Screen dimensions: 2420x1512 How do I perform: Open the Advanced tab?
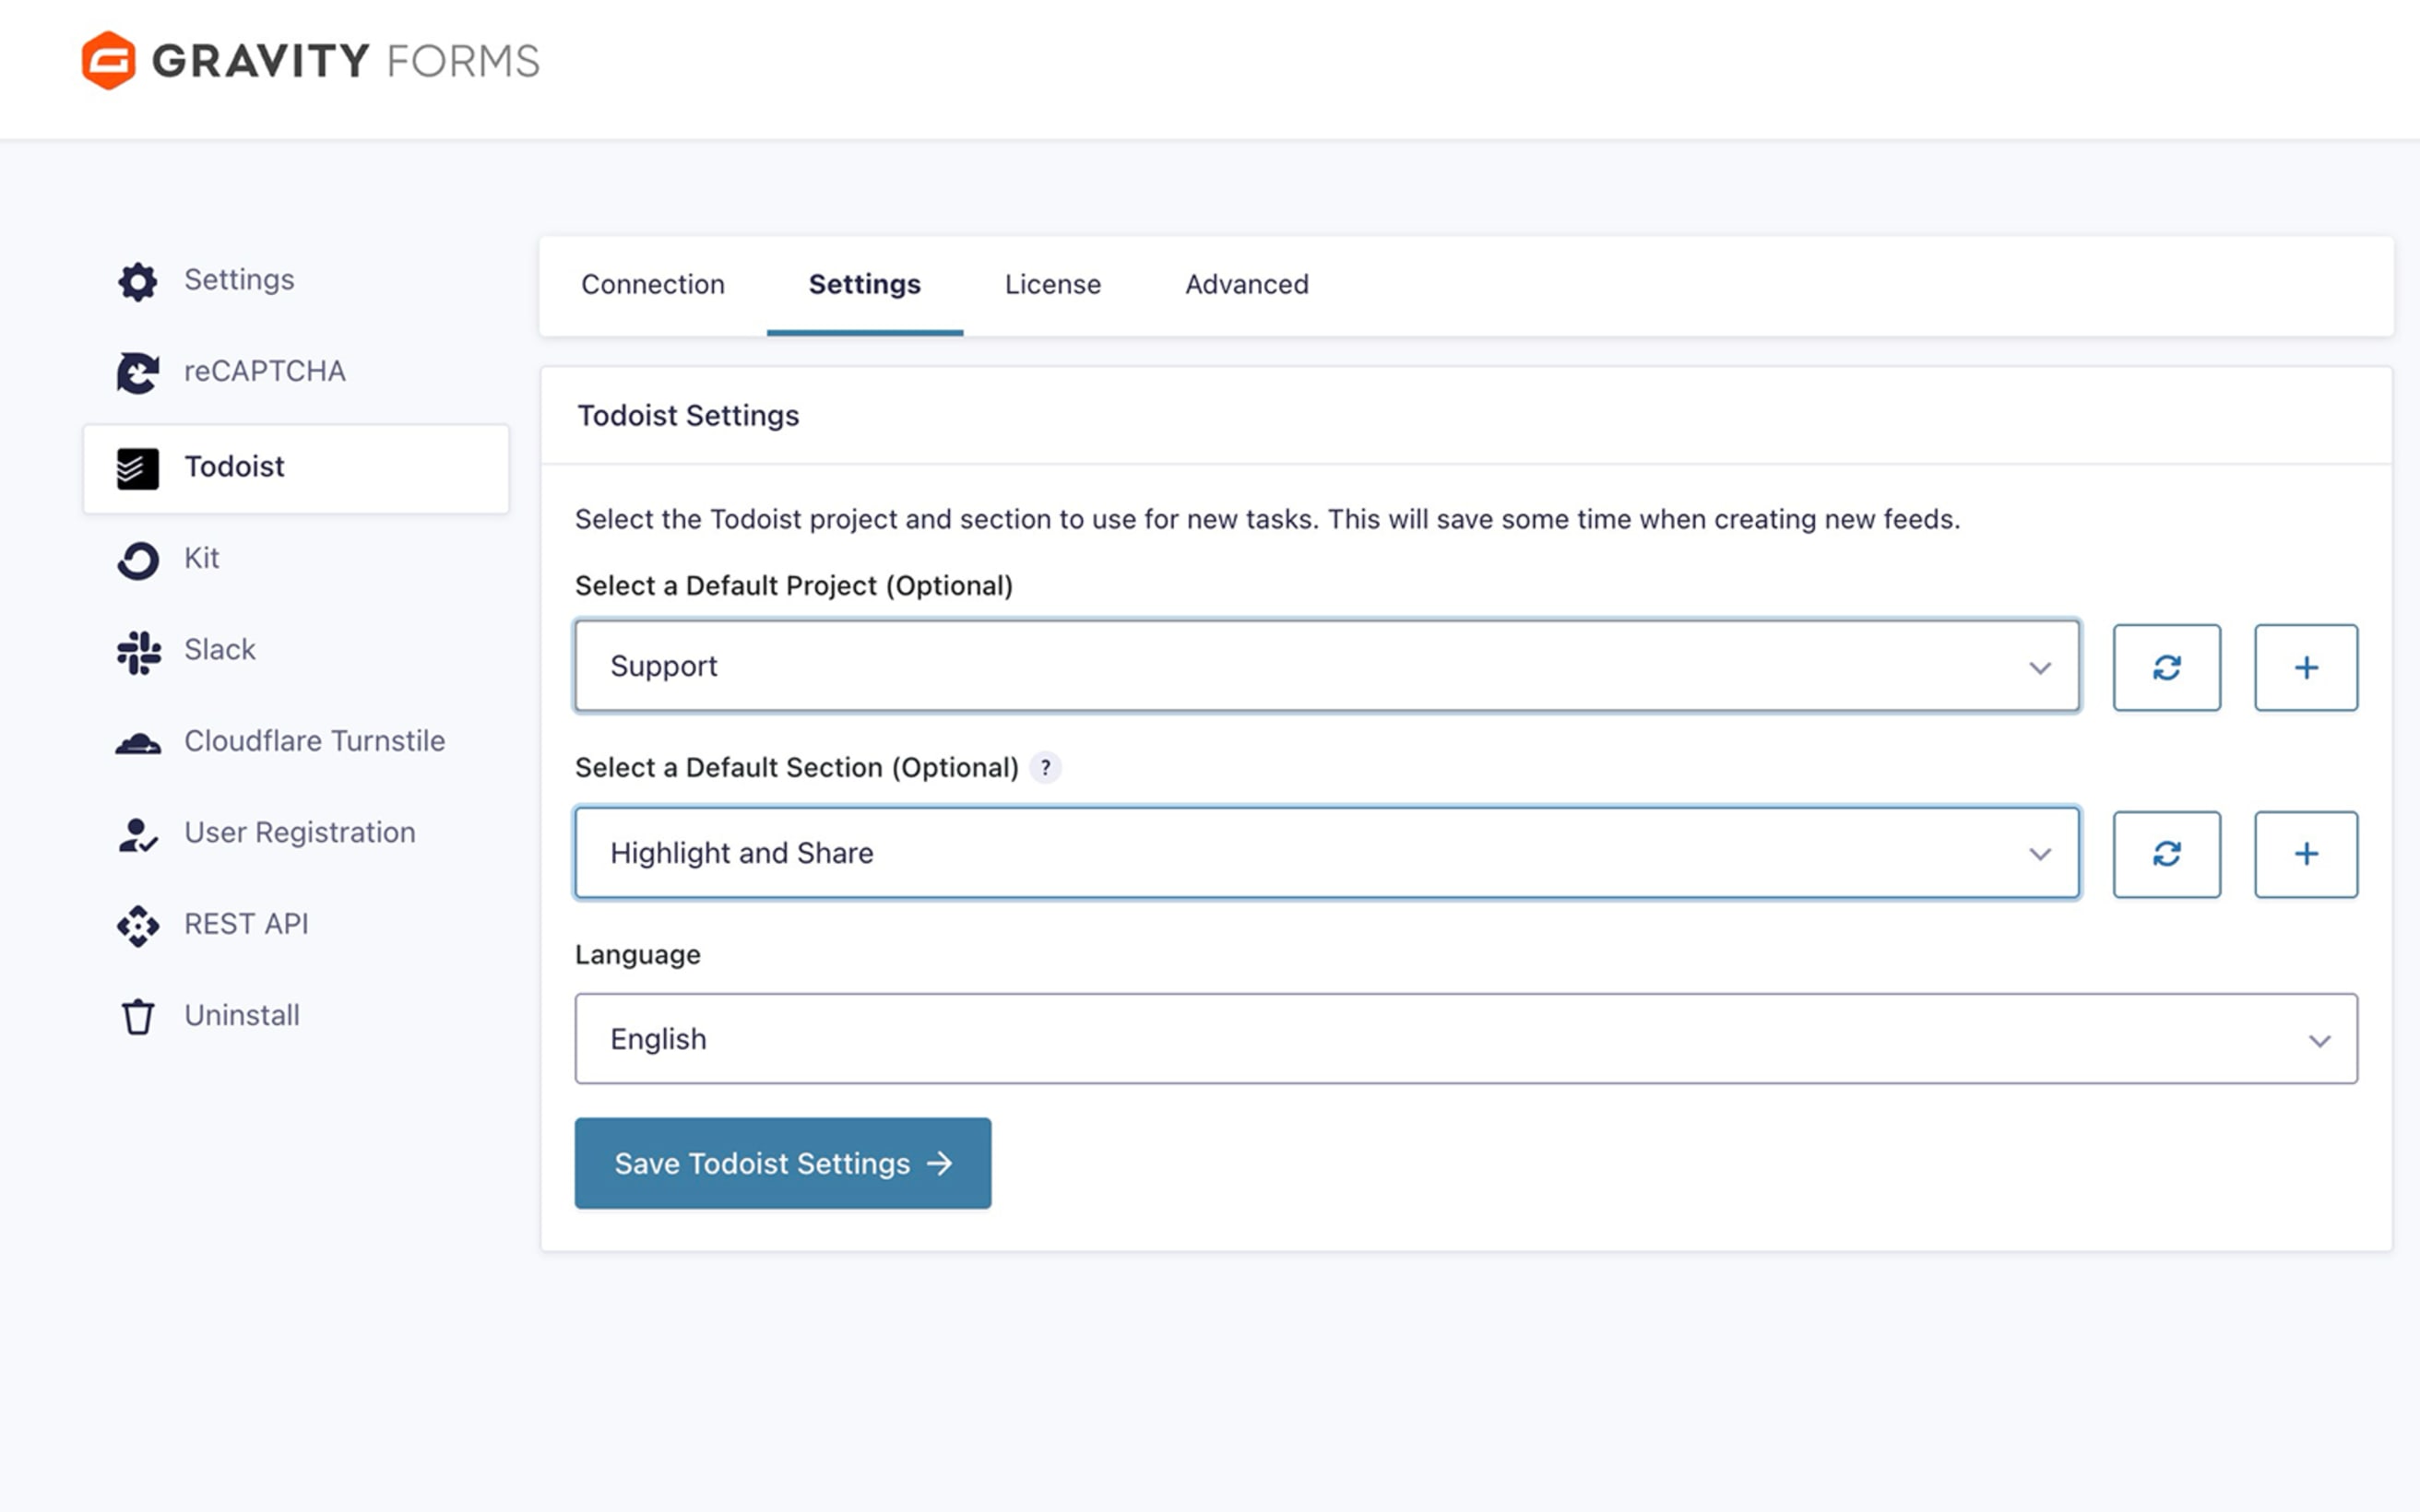[1246, 285]
